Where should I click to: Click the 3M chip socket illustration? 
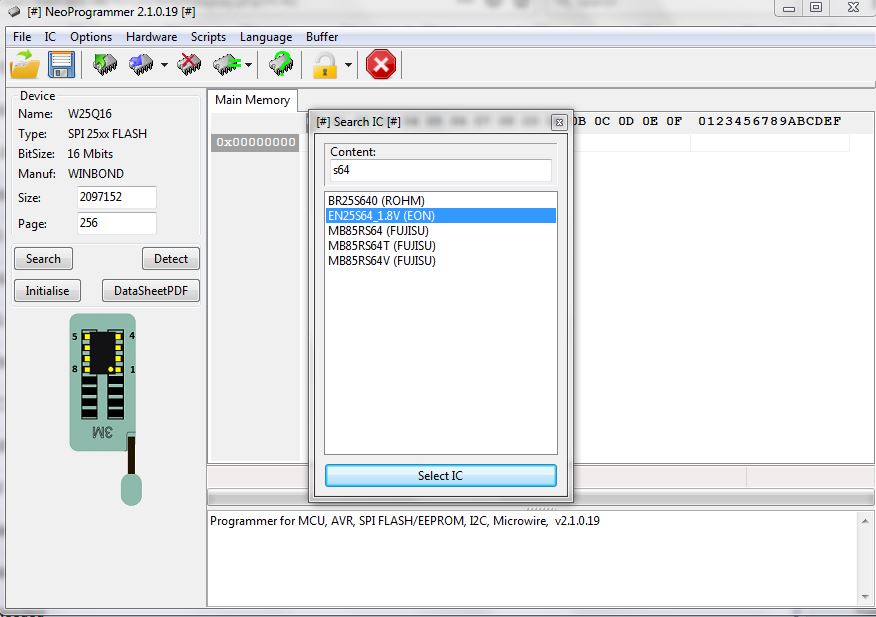pos(104,408)
